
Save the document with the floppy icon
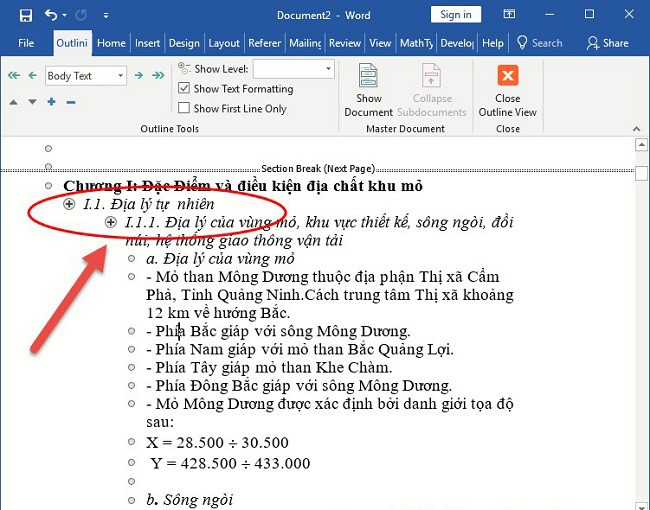click(x=26, y=15)
